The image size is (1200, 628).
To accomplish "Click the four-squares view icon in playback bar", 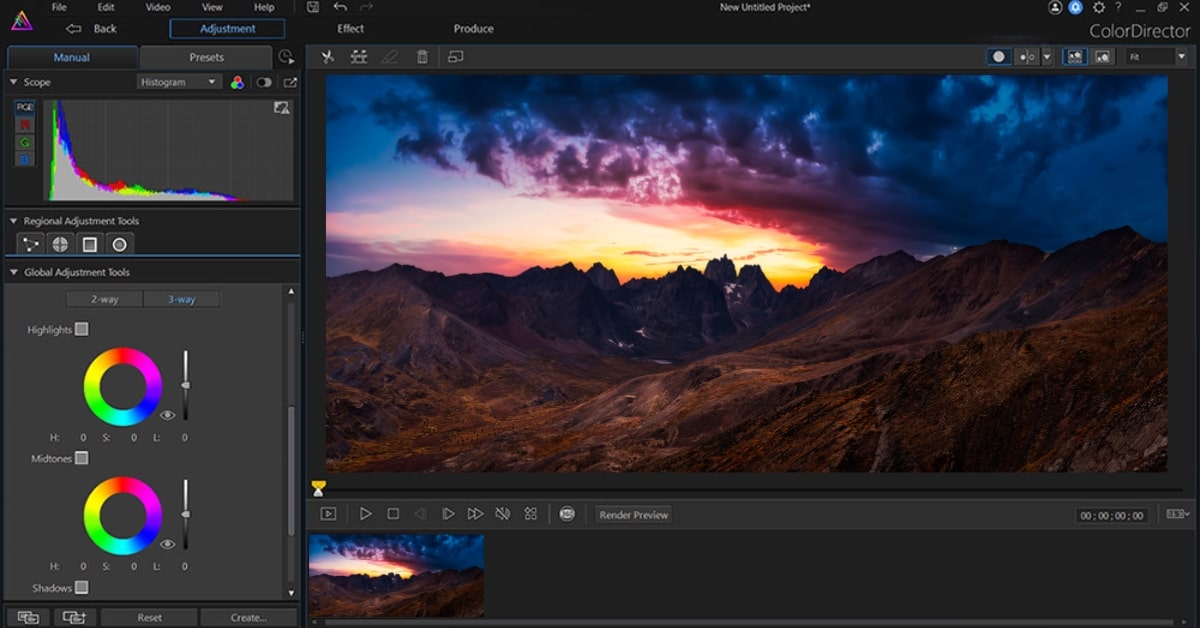I will click(x=531, y=514).
